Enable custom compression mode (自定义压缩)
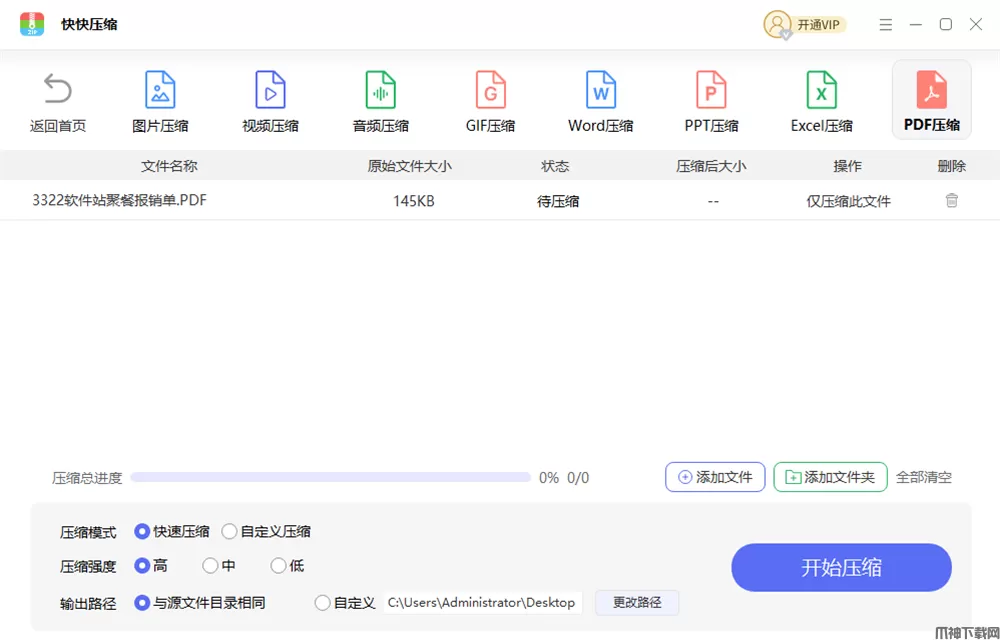1000x640 pixels. (x=230, y=532)
